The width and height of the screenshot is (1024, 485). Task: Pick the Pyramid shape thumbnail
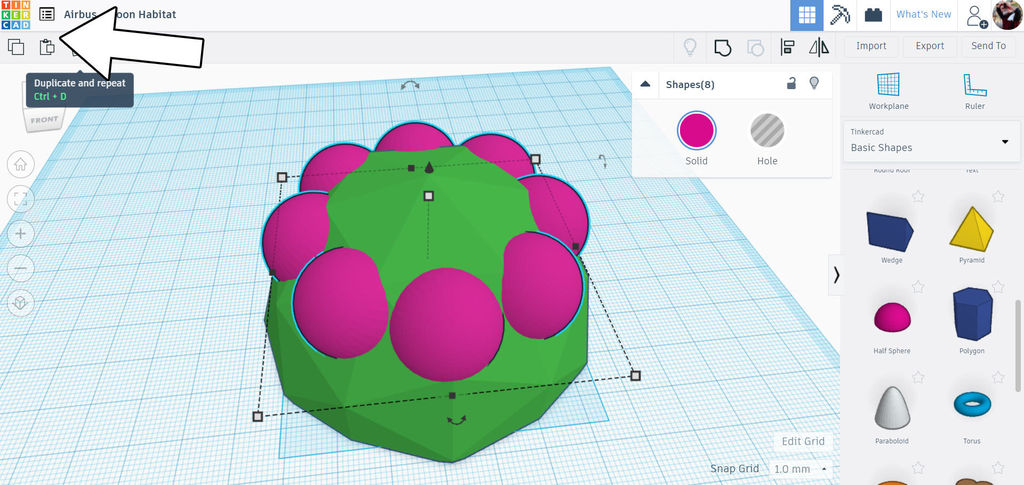pos(971,228)
